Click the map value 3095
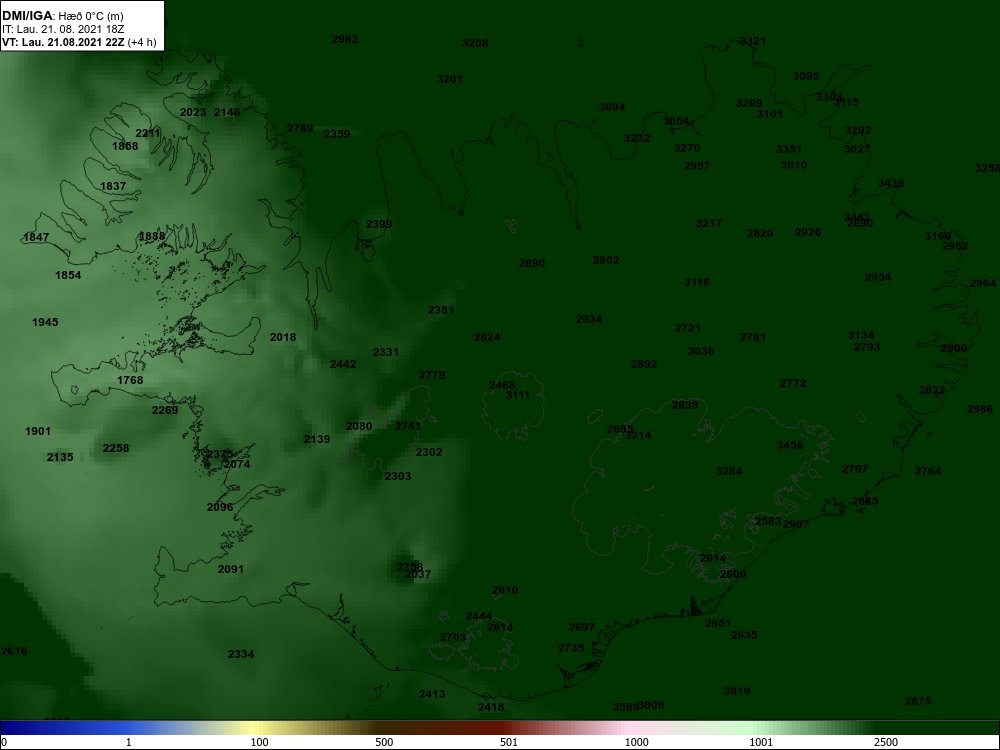Screen dimensions: 1000x750 (x=806, y=77)
